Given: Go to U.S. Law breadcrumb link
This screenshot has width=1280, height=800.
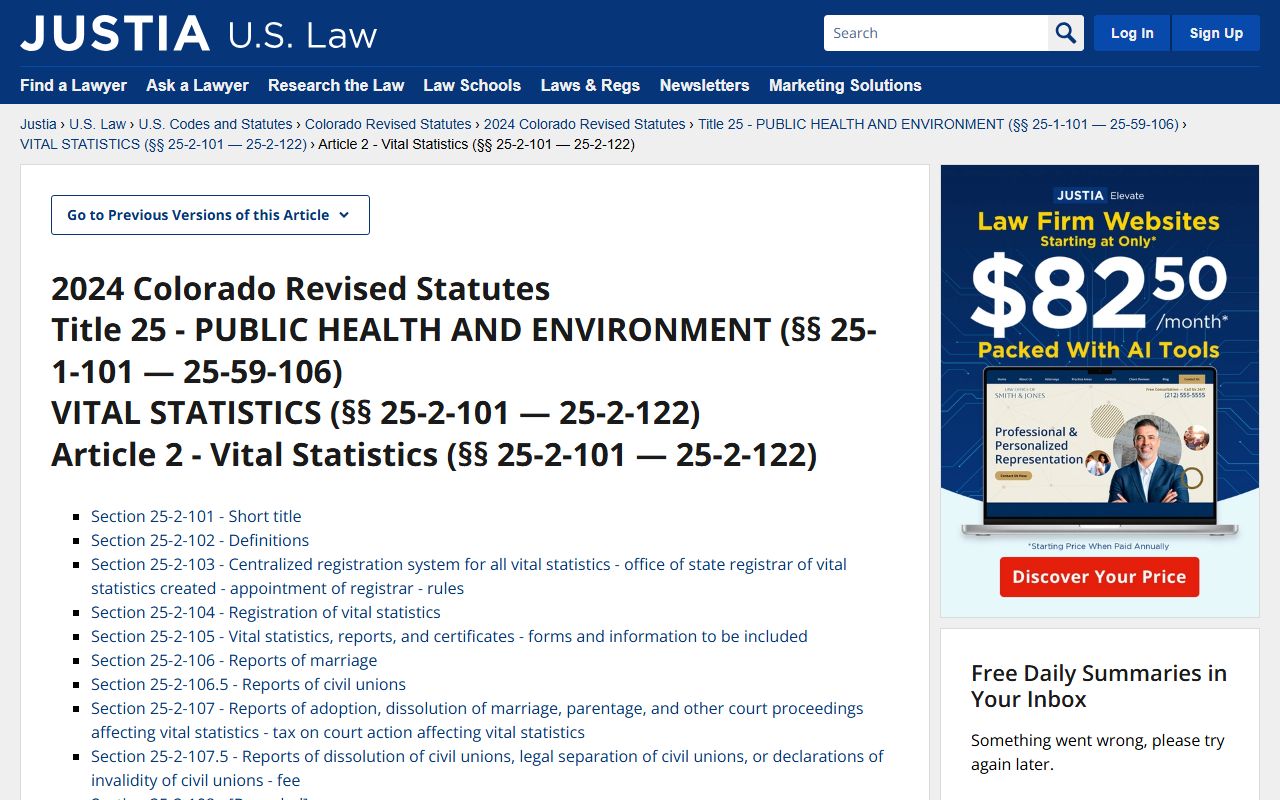Looking at the screenshot, I should [98, 124].
